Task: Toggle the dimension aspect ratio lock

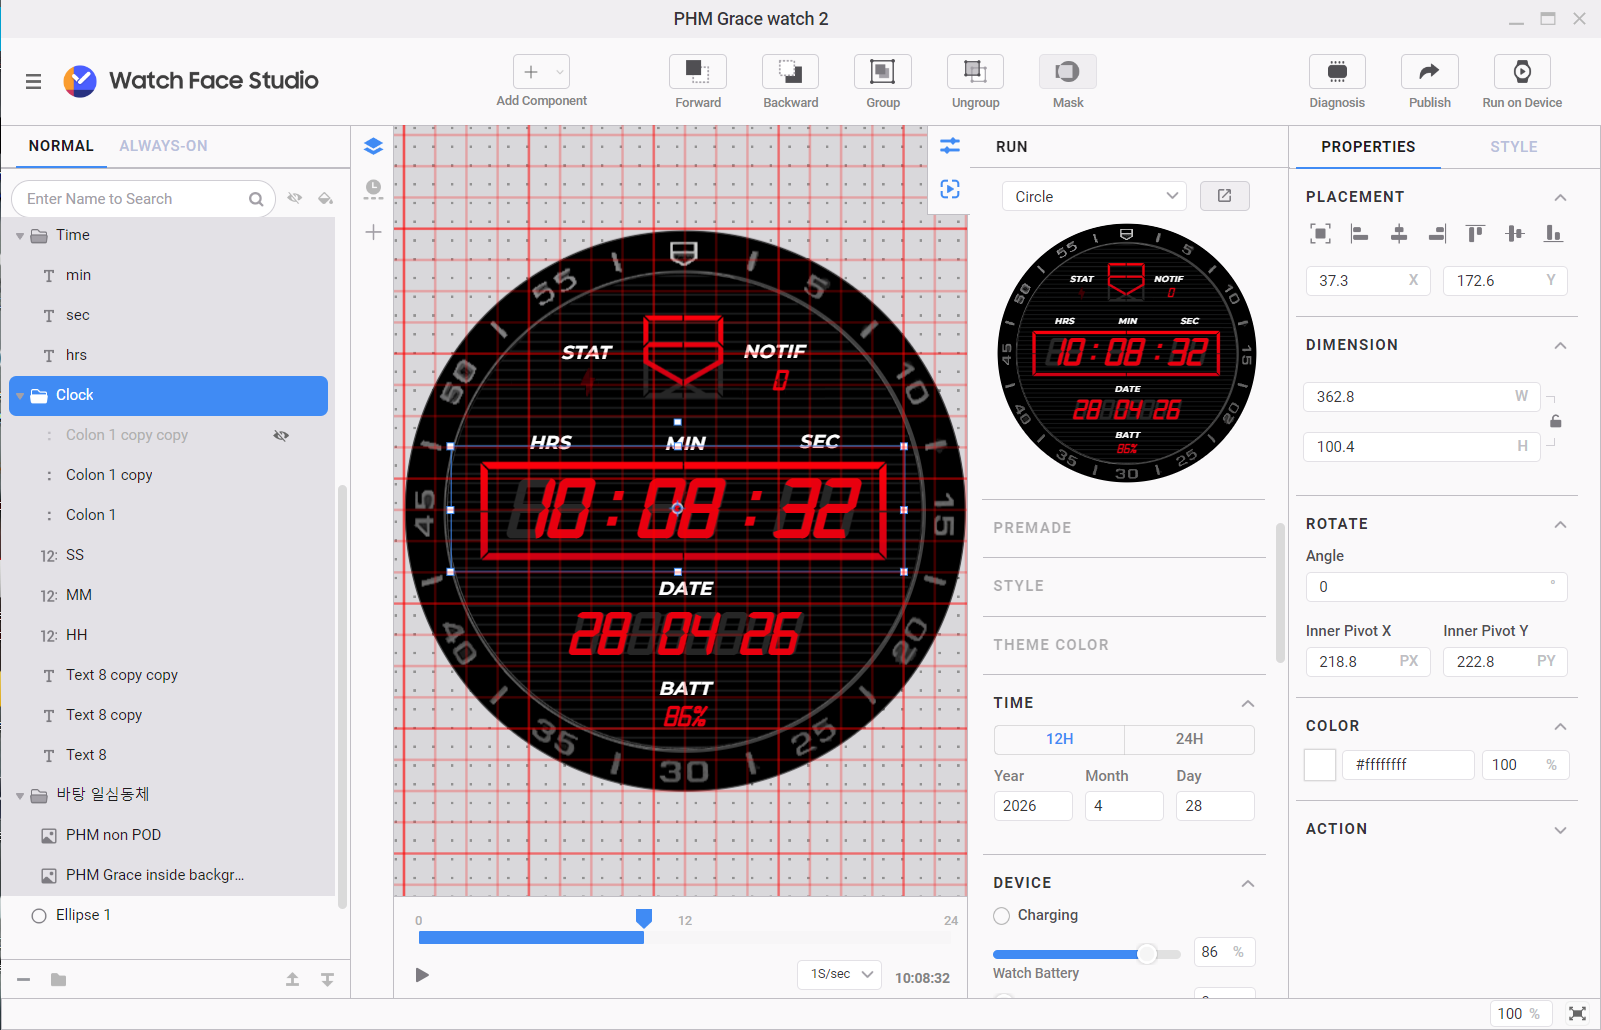Action: point(1555,422)
